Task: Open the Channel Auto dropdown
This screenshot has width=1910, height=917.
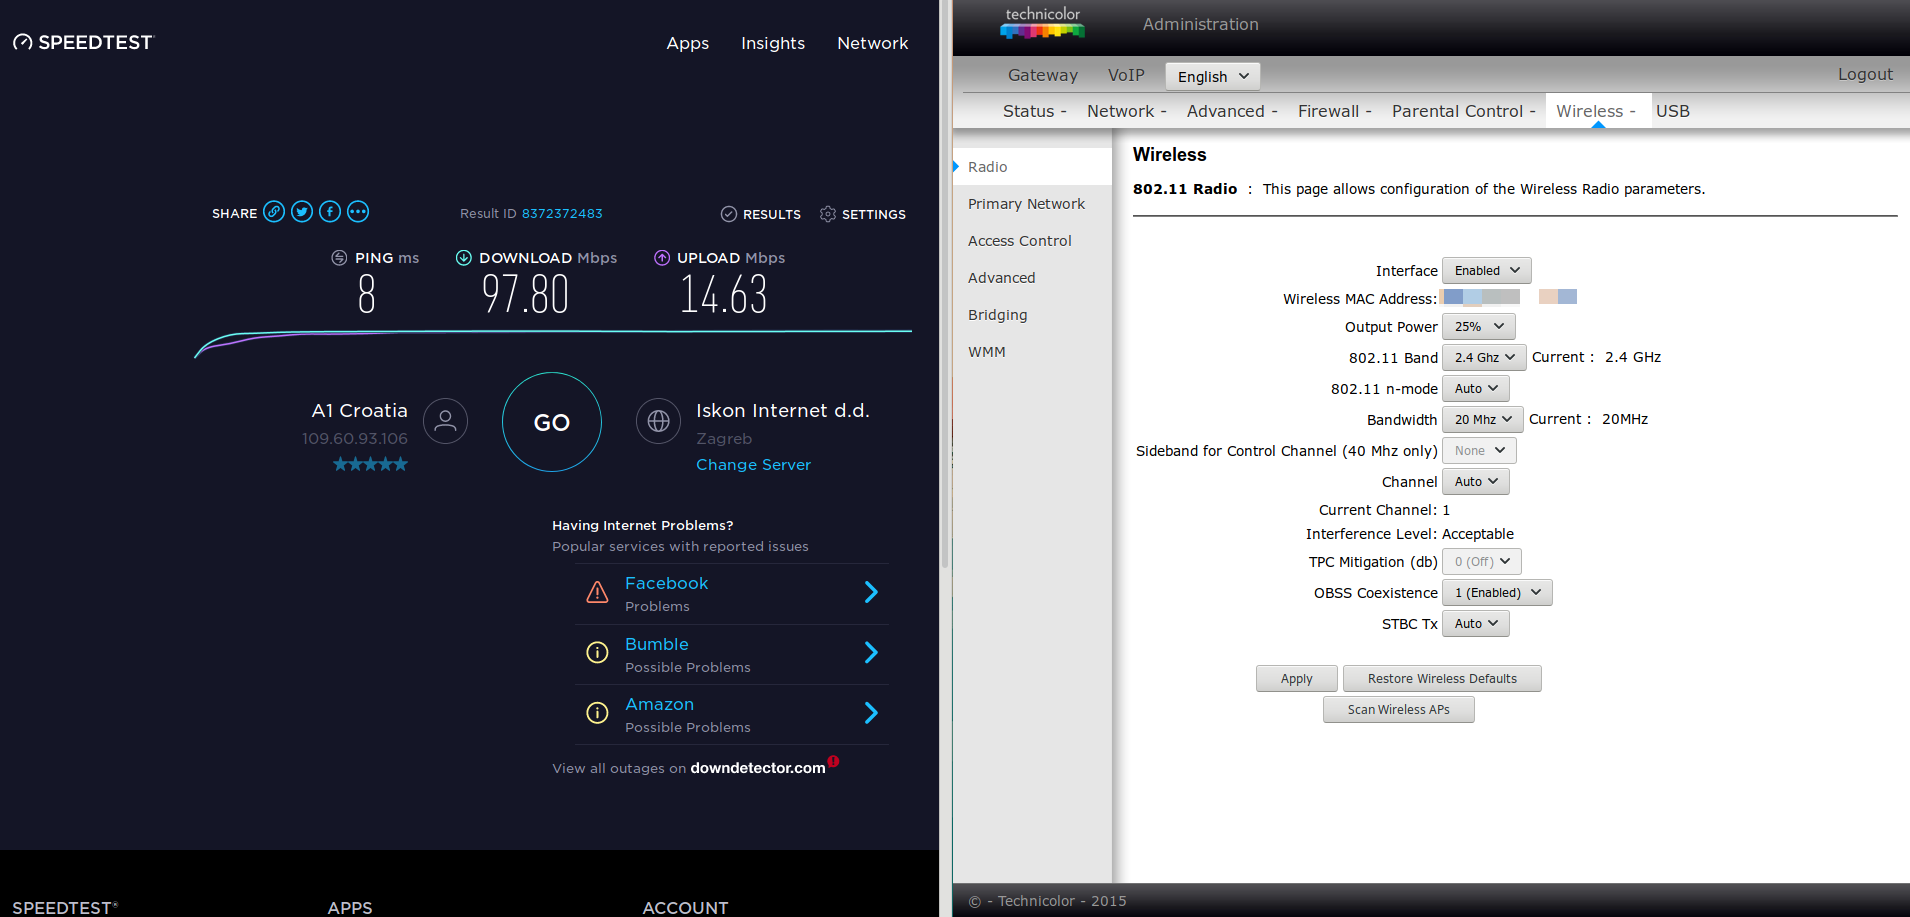Action: click(x=1475, y=482)
